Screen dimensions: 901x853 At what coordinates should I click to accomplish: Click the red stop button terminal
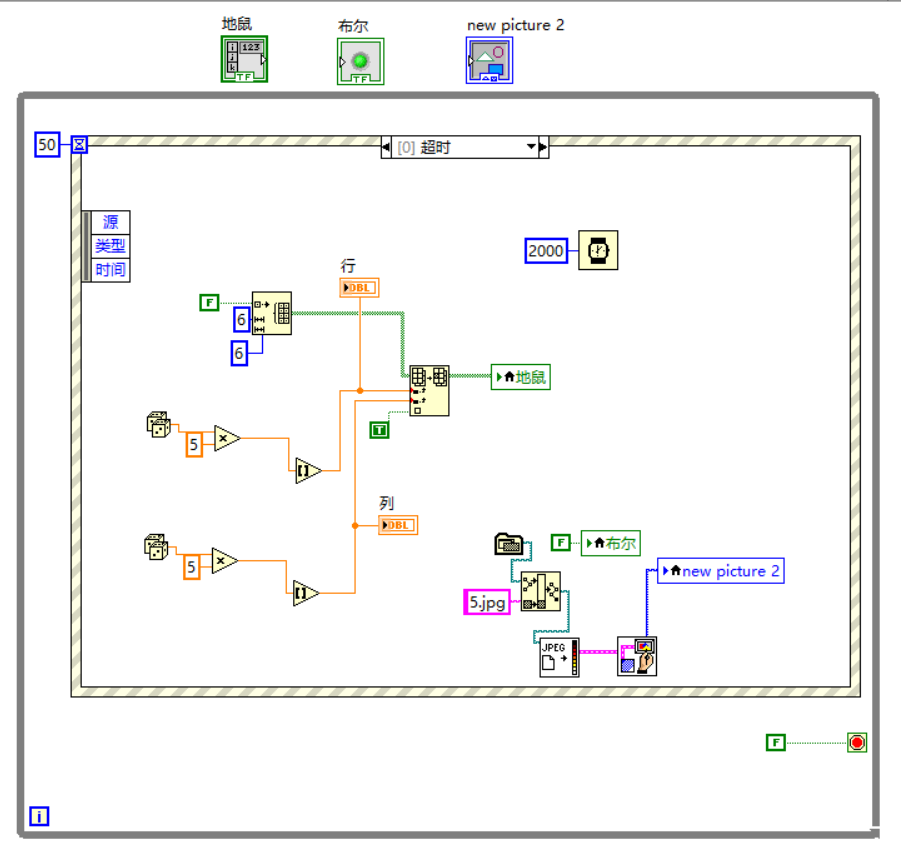pyautogui.click(x=856, y=742)
